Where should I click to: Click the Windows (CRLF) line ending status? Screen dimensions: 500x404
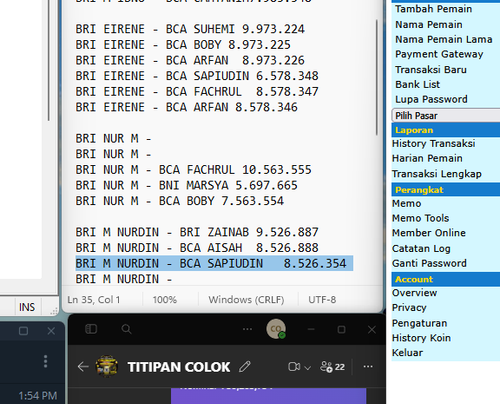click(x=246, y=300)
